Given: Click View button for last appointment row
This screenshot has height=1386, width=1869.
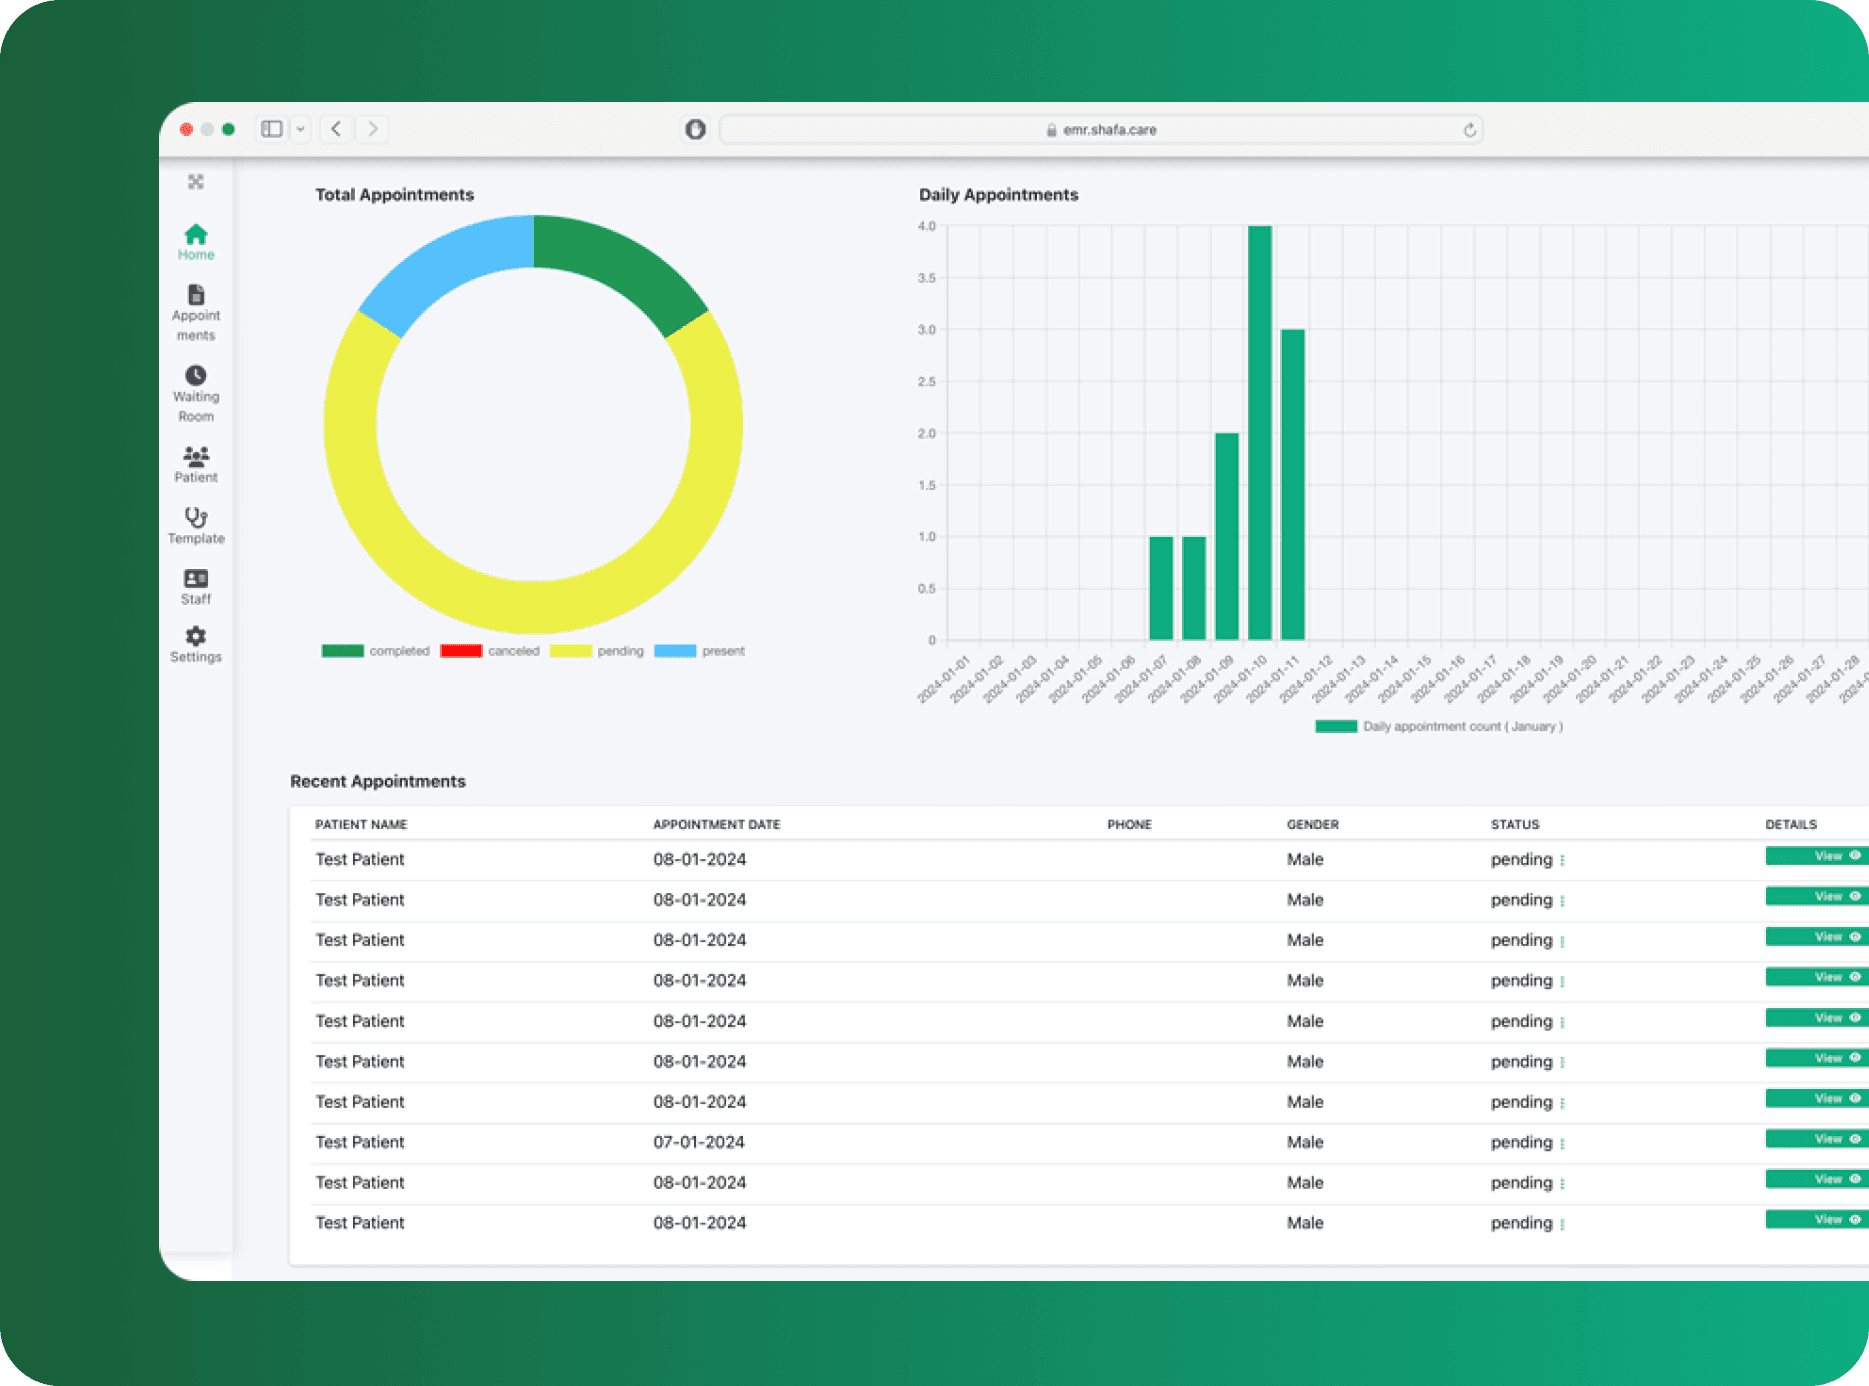Looking at the screenshot, I should (x=1816, y=1219).
